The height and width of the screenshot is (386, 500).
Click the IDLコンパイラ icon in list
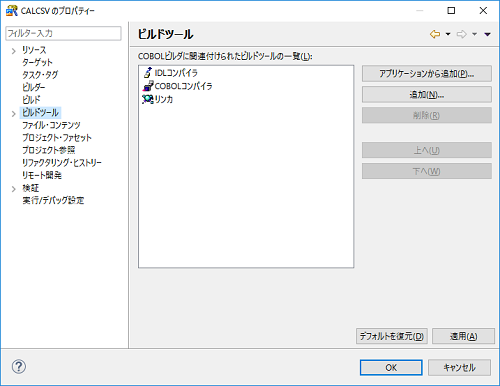148,73
